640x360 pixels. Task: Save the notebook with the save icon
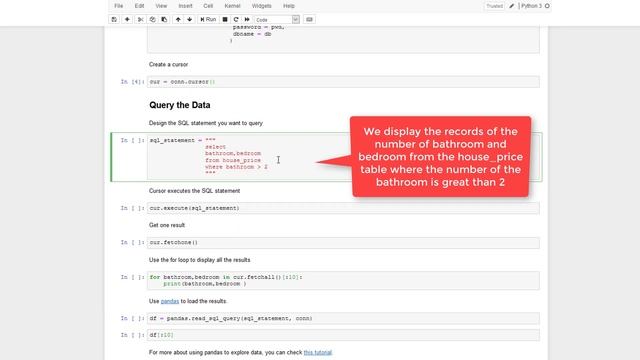[x=114, y=20]
